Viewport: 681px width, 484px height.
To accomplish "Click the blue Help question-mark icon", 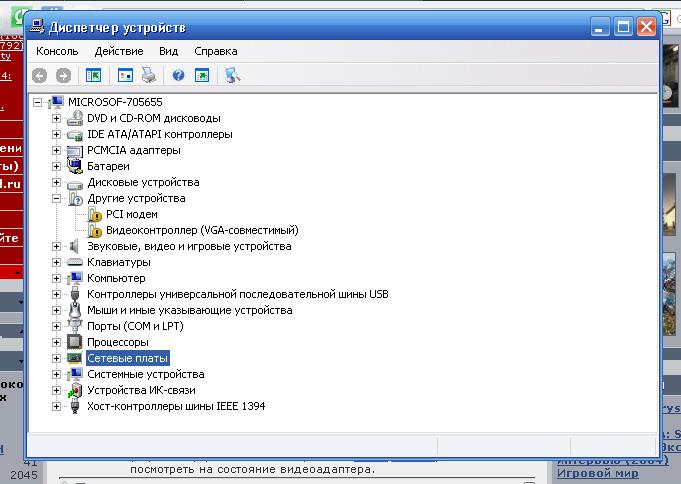I will point(179,76).
